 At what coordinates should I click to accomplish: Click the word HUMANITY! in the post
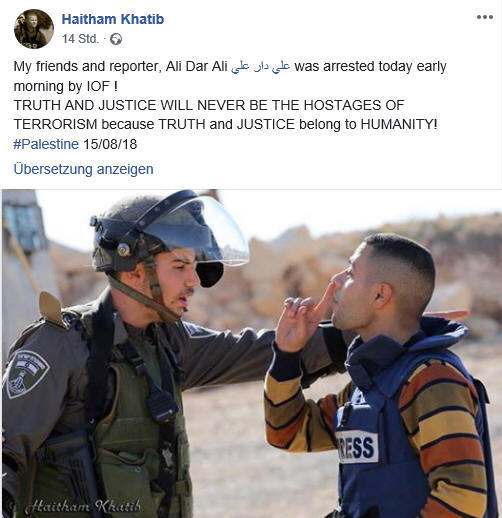(x=399, y=125)
